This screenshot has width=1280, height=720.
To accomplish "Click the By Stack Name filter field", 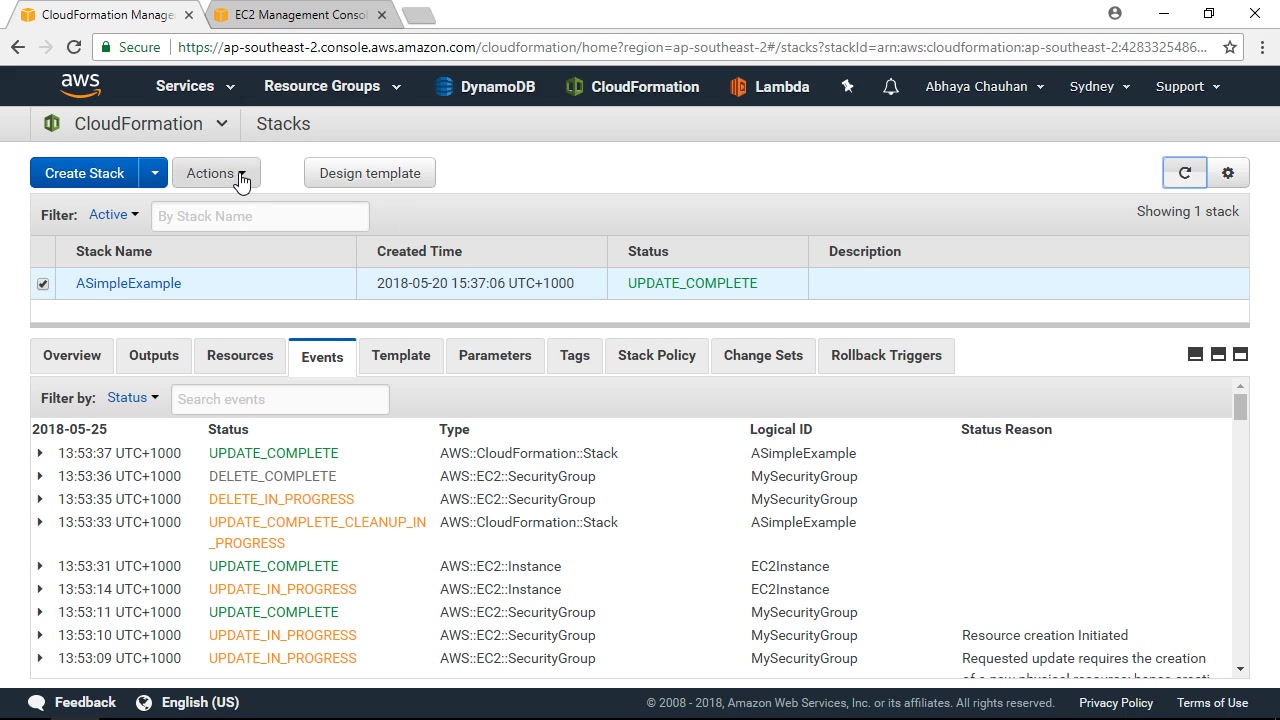I will (260, 216).
